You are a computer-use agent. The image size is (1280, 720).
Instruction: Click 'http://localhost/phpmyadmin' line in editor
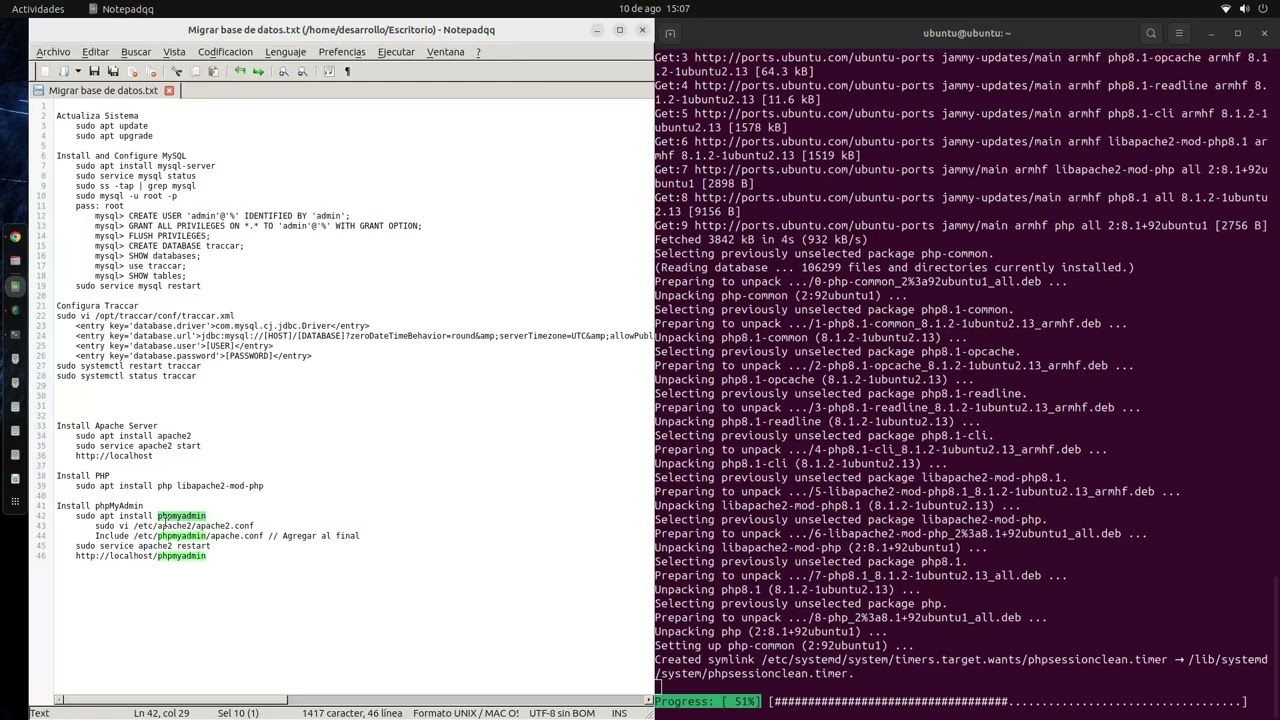tap(140, 556)
